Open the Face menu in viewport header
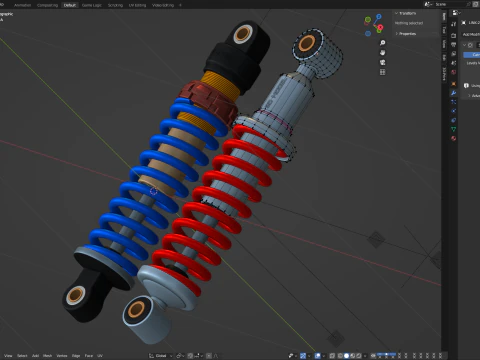The width and height of the screenshot is (480, 360). (89, 356)
